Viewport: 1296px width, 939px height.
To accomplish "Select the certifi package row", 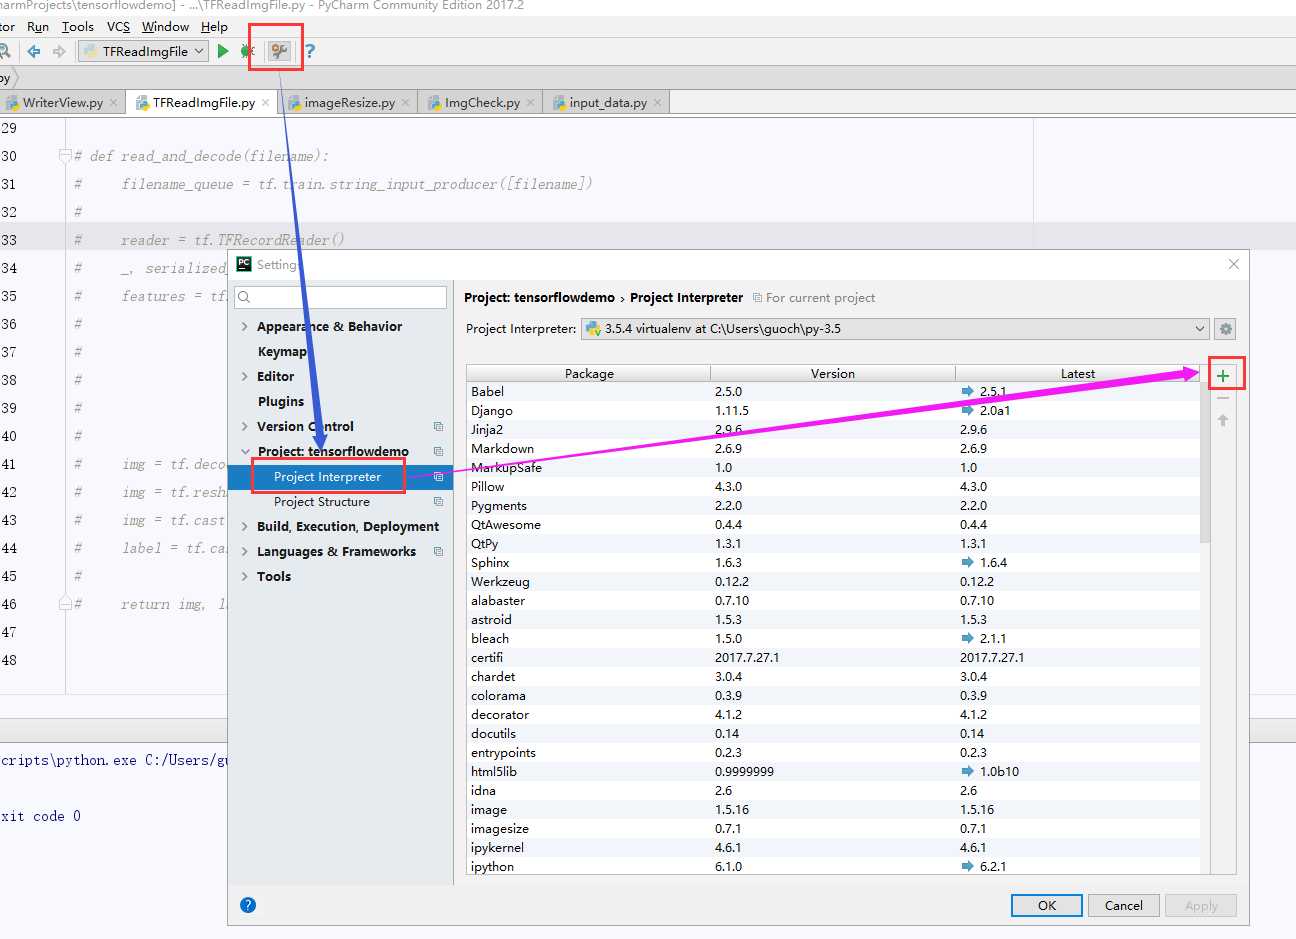I will pyautogui.click(x=833, y=658).
